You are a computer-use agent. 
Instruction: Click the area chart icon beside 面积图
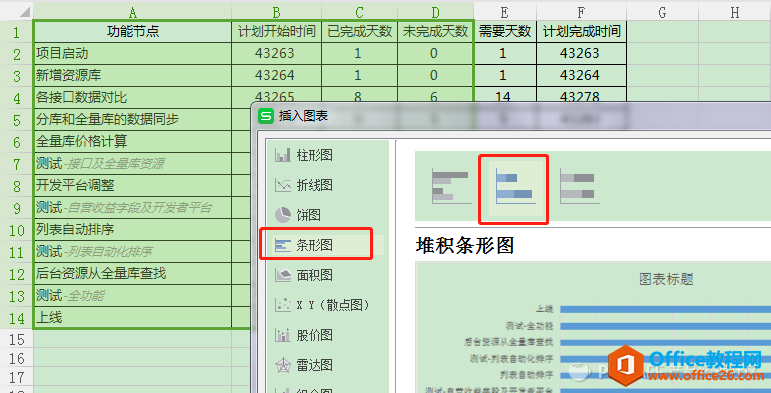283,275
